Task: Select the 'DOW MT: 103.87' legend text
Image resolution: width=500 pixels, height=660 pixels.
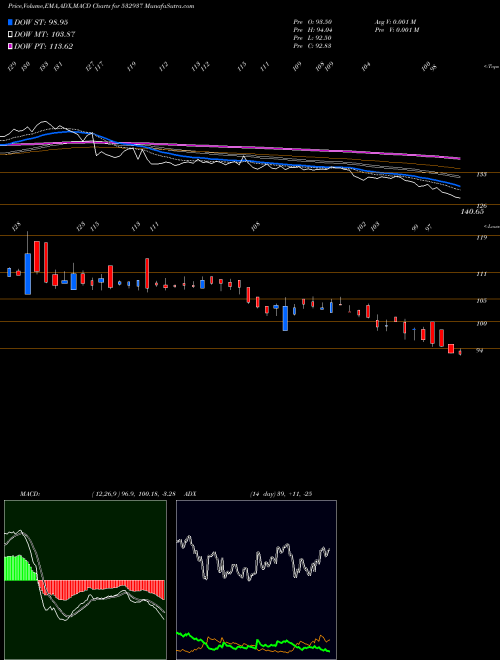Action: pyautogui.click(x=45, y=35)
